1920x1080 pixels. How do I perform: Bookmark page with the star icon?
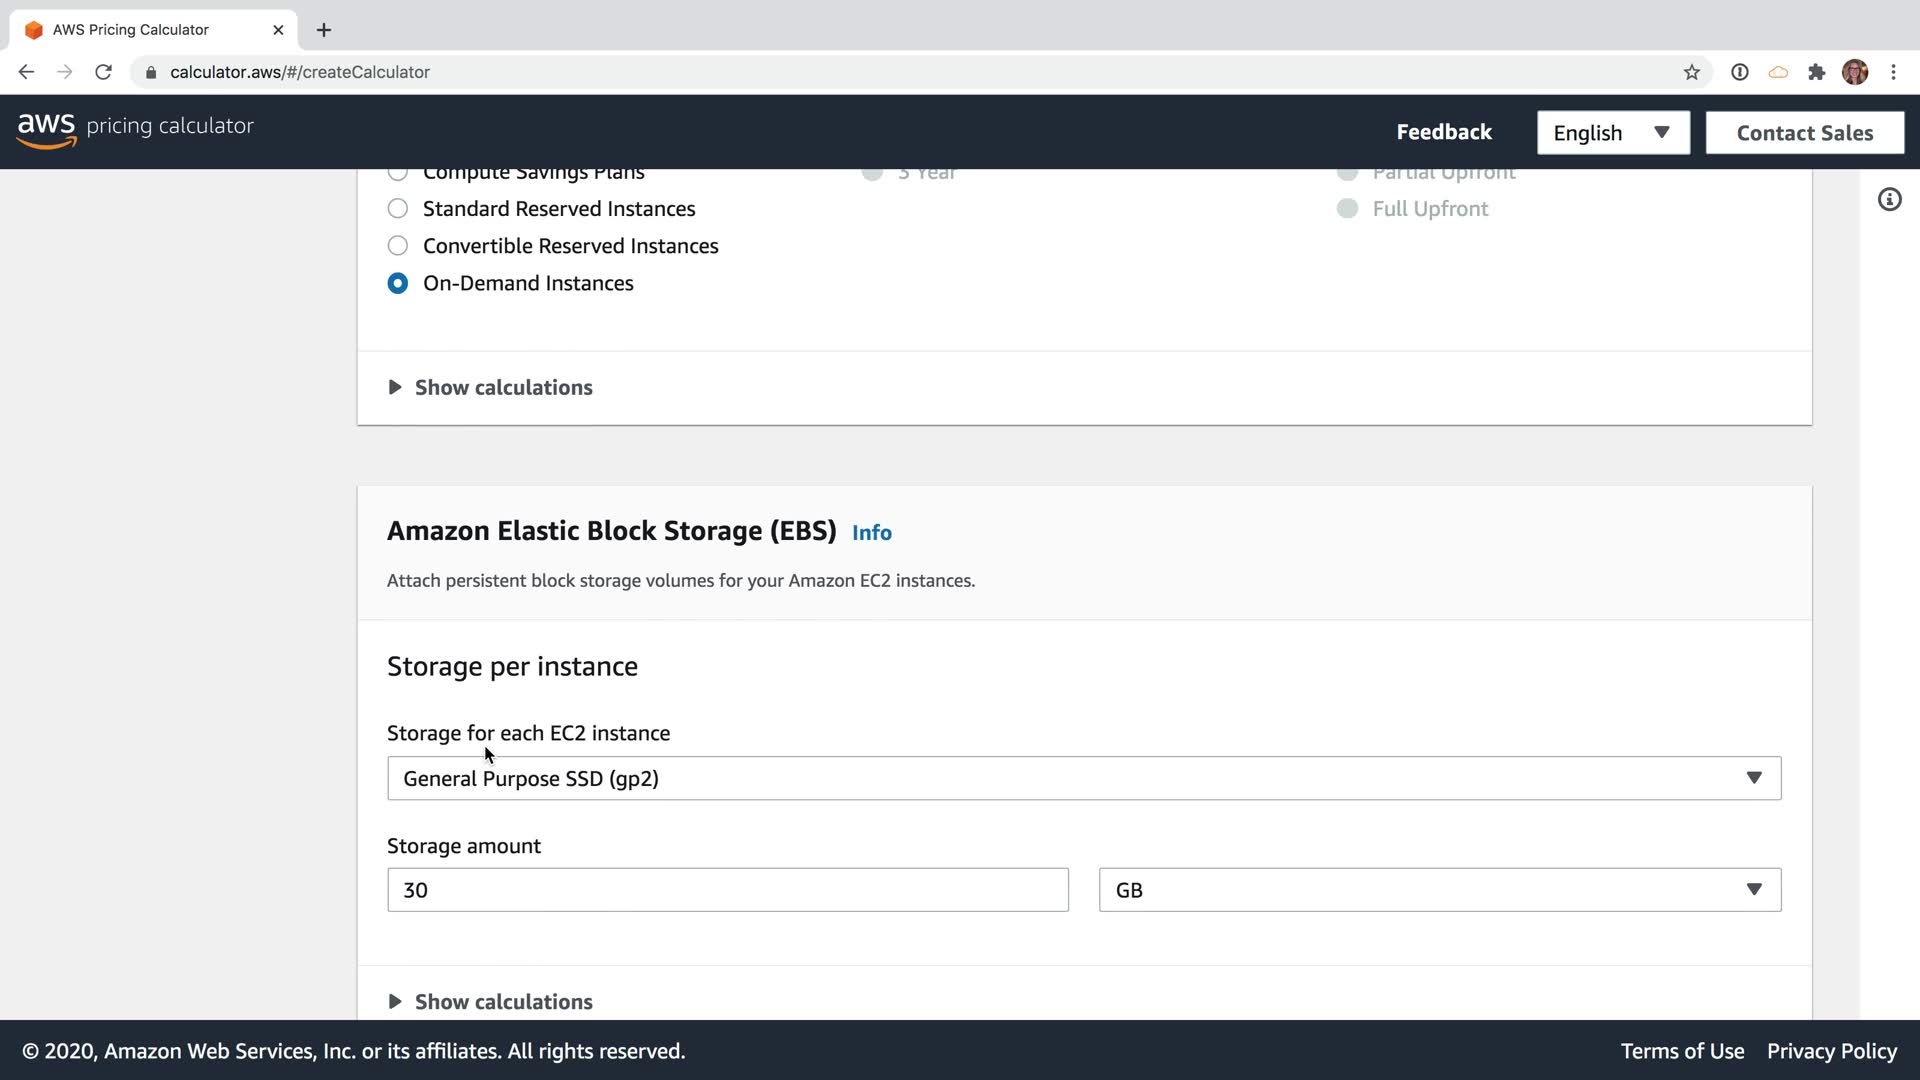1691,72
